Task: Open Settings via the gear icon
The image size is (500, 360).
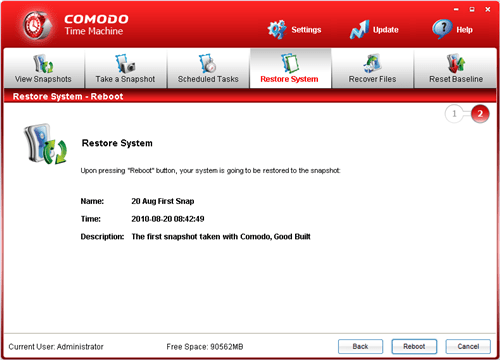Action: point(277,29)
